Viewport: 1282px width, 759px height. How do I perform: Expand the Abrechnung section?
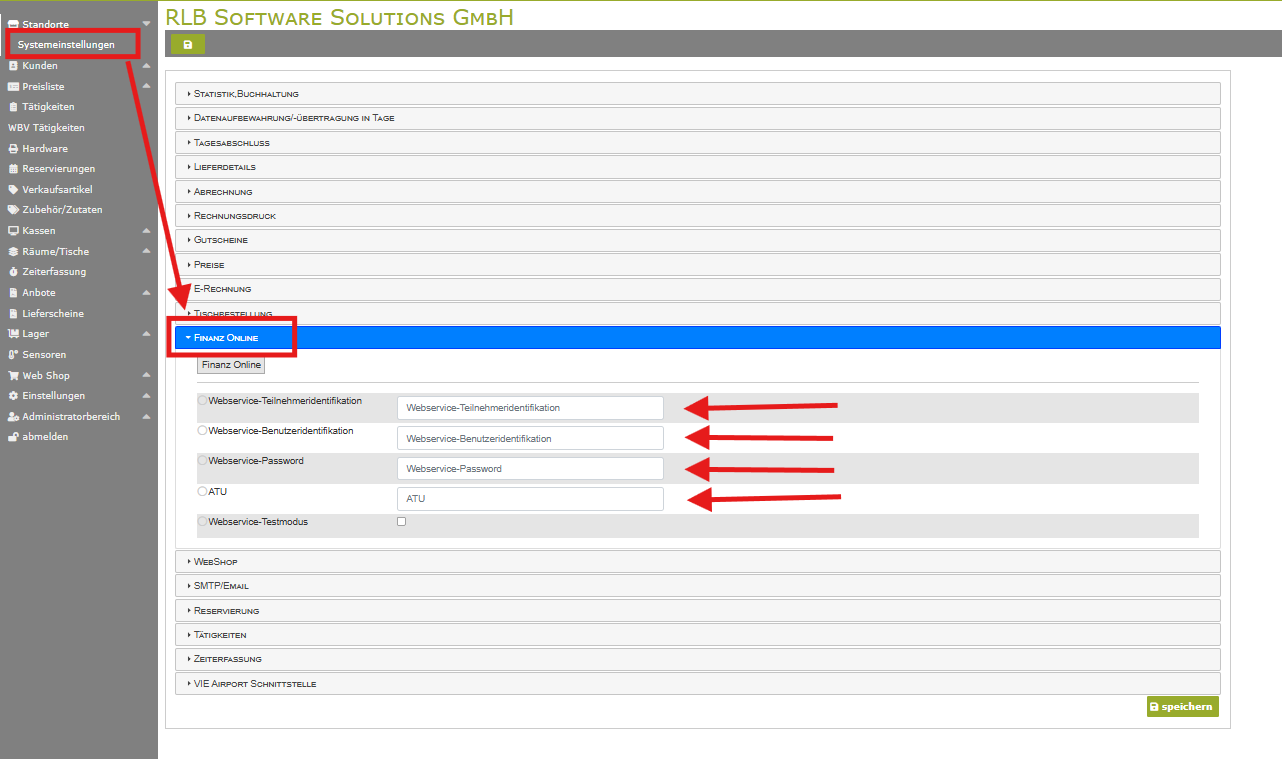pos(698,191)
